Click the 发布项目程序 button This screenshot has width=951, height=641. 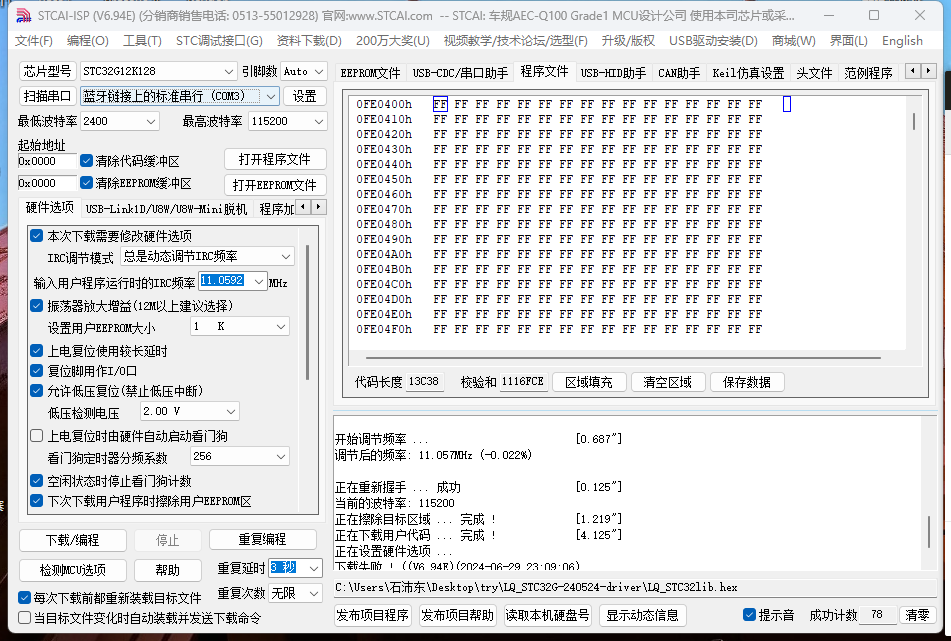tap(372, 615)
